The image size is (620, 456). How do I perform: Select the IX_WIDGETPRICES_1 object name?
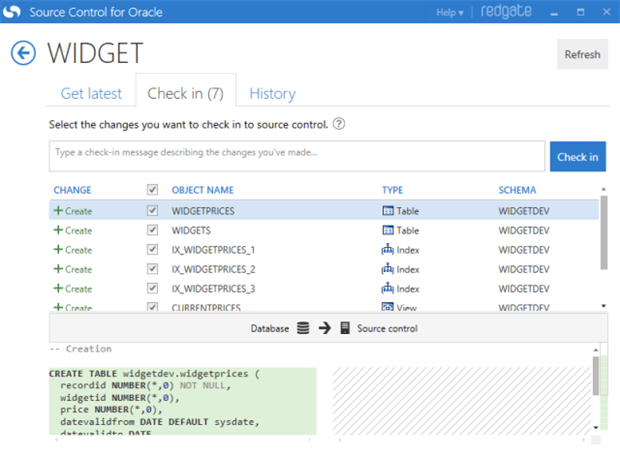[x=213, y=250]
